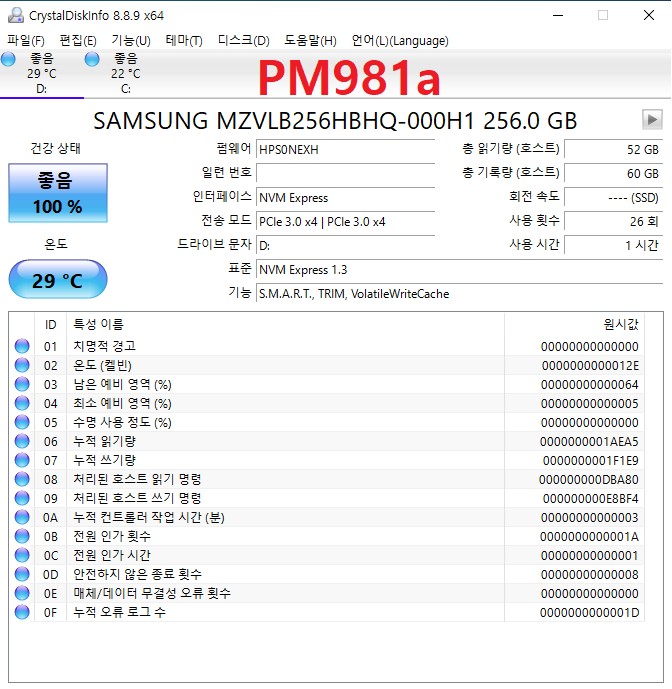
Task: Click the status orb for 0E 매체/데이터 무결성 오류
Action: pyautogui.click(x=22, y=593)
